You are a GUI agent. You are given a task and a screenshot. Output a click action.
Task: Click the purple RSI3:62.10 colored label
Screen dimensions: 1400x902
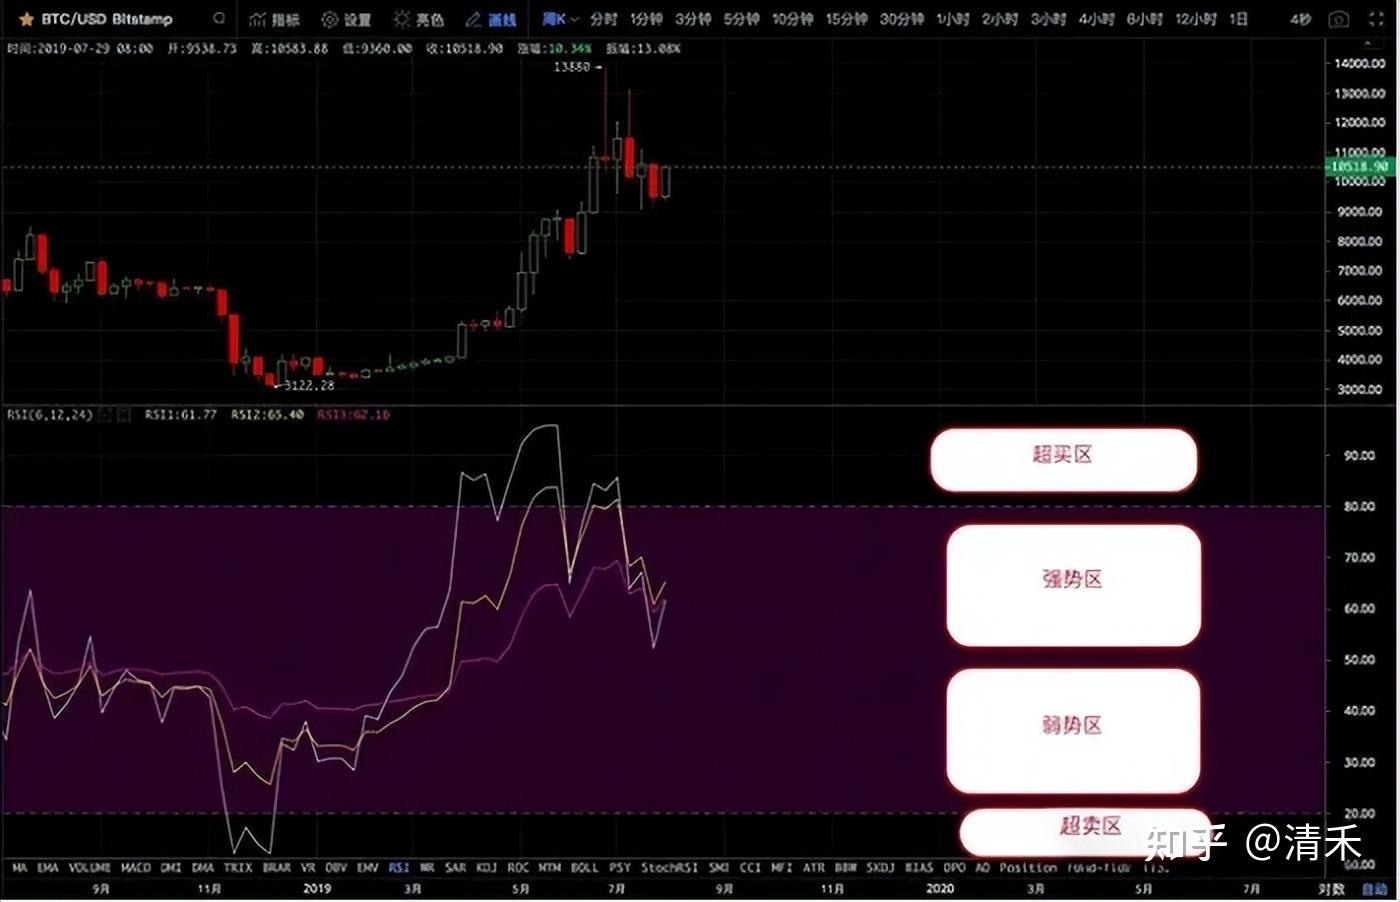354,414
